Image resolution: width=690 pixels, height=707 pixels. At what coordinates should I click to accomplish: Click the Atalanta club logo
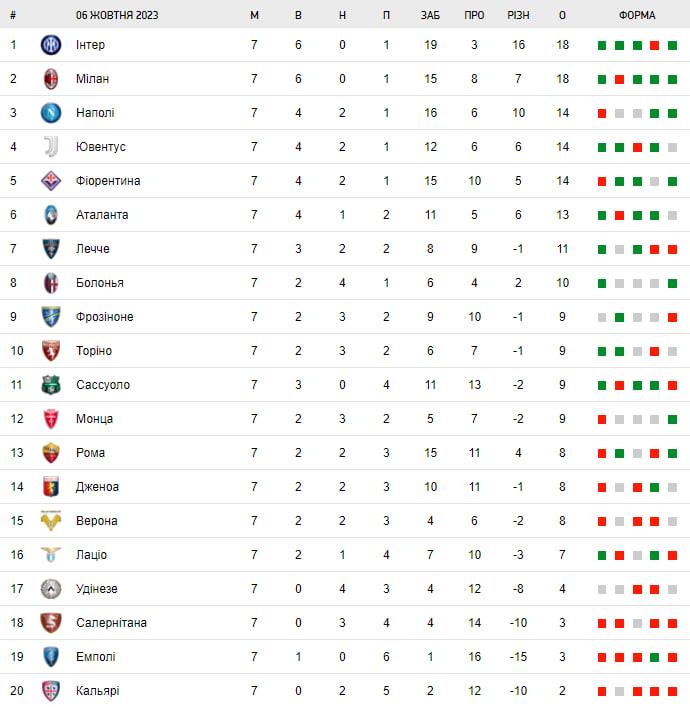[51, 215]
